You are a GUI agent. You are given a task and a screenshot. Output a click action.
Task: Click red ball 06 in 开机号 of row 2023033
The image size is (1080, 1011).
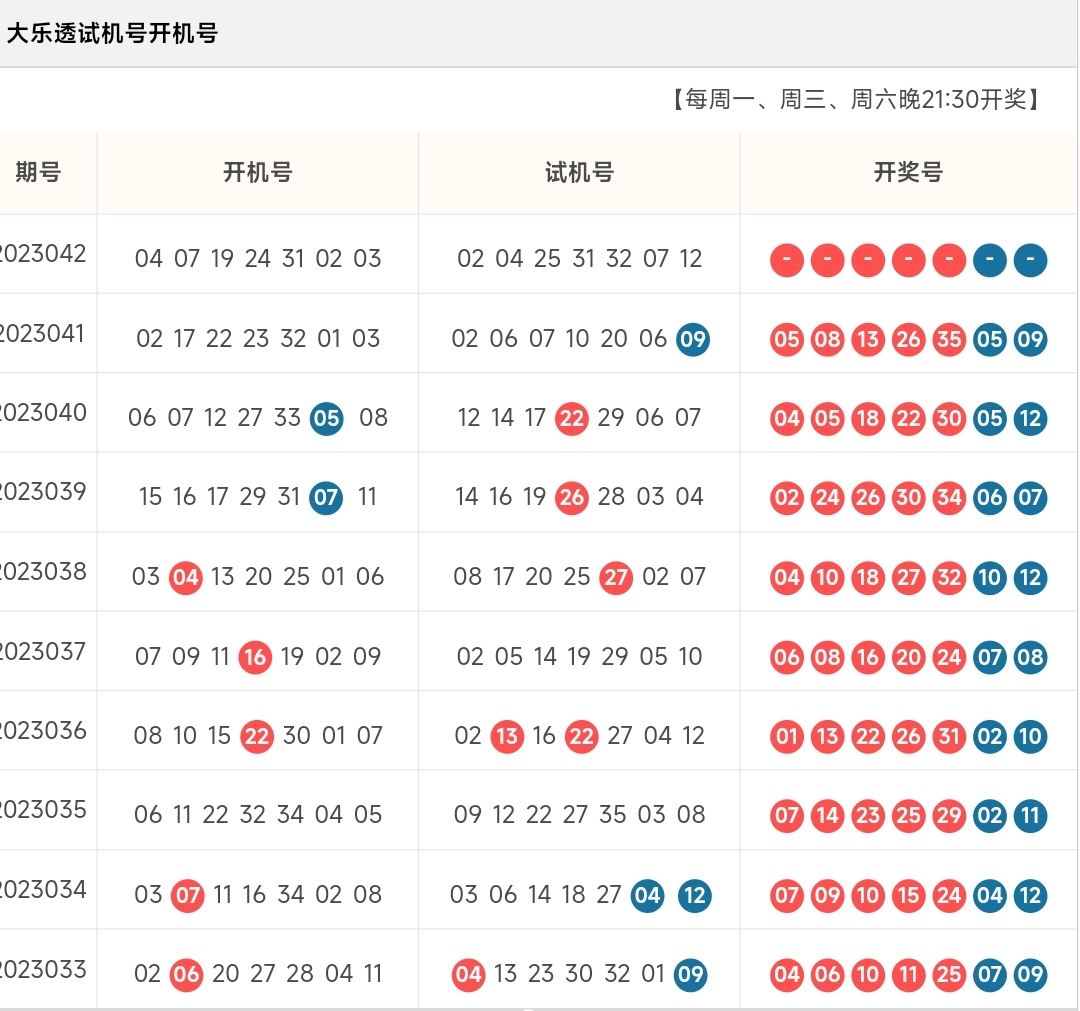[186, 974]
